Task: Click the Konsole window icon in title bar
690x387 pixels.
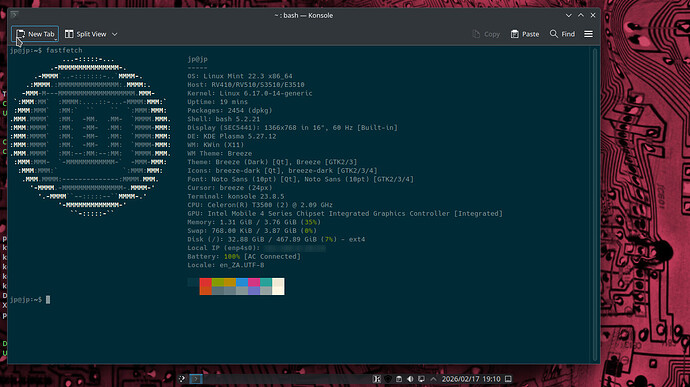Action: (14, 15)
